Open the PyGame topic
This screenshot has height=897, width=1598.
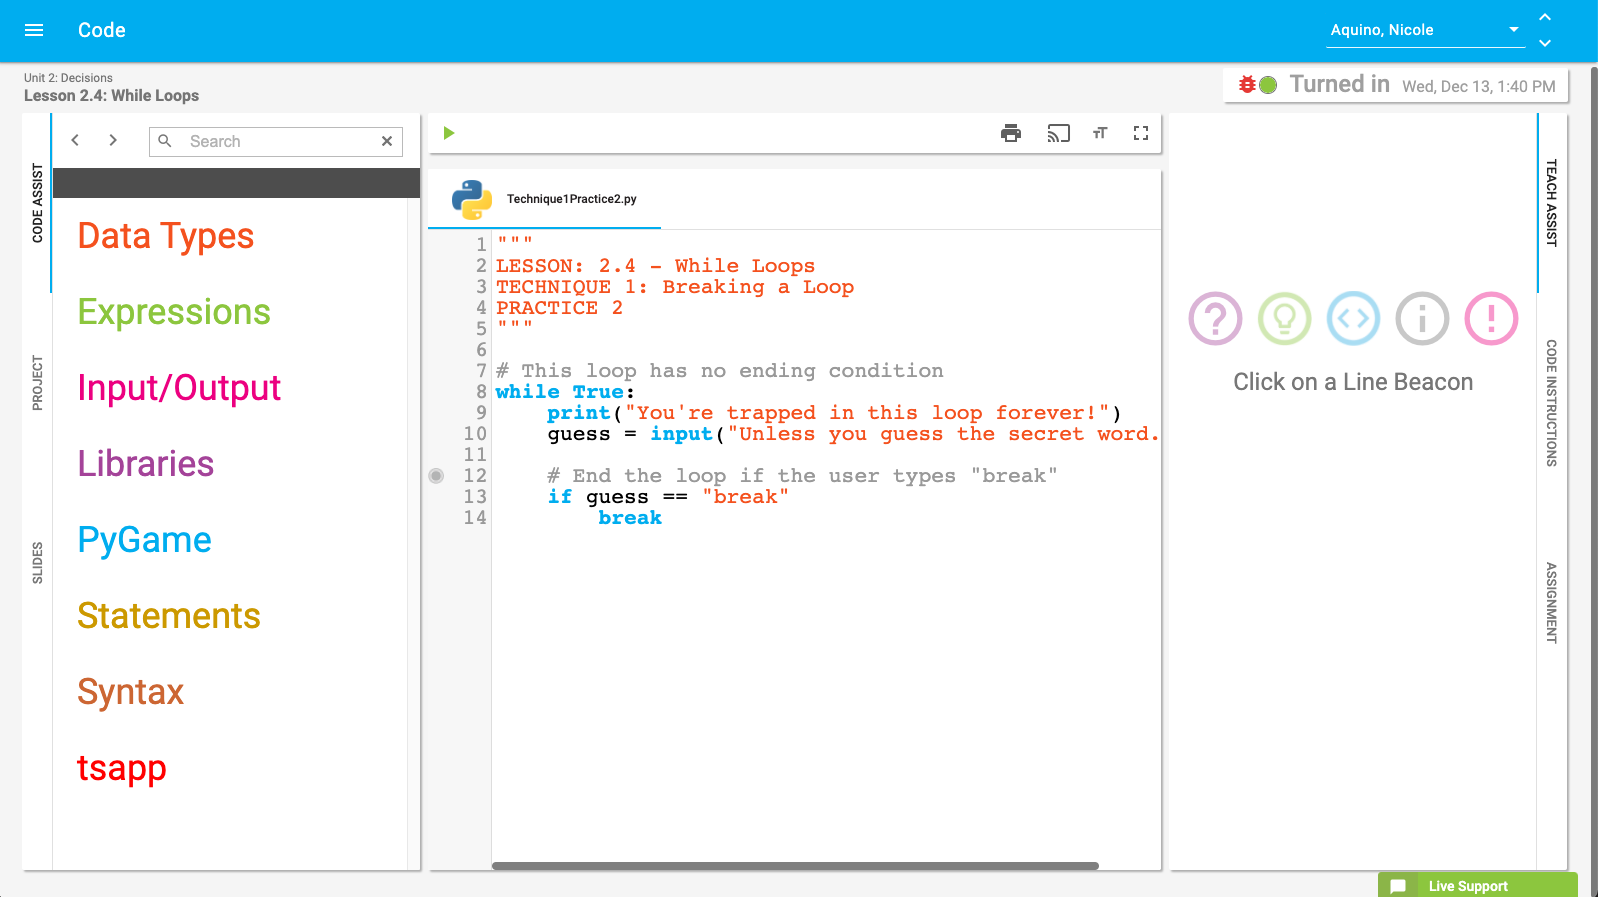point(145,540)
